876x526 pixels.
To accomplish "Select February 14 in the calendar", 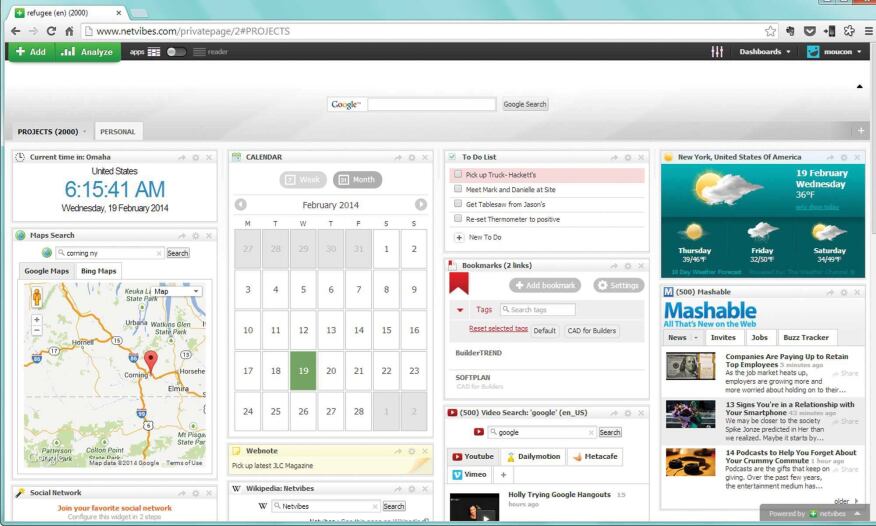I will (359, 330).
